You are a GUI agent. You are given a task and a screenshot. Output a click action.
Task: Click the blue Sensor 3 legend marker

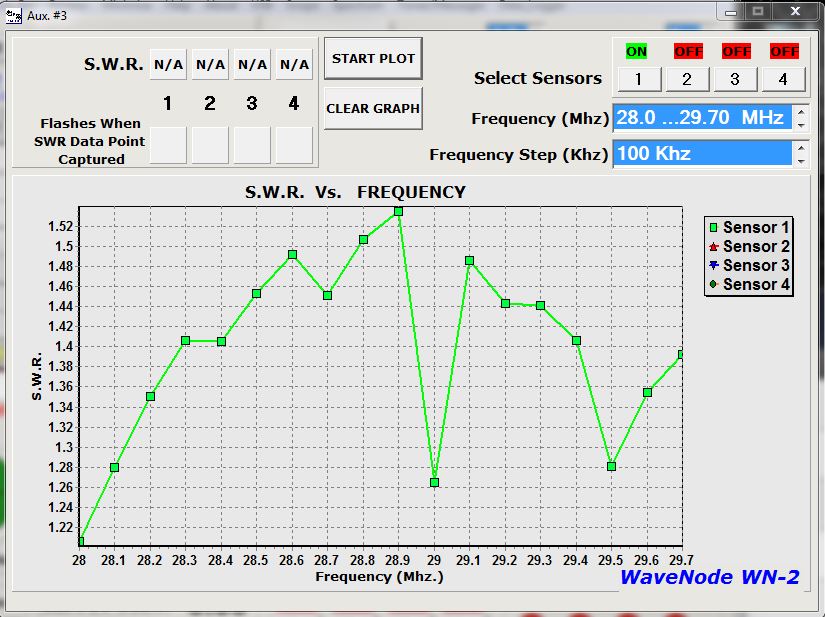[x=714, y=265]
